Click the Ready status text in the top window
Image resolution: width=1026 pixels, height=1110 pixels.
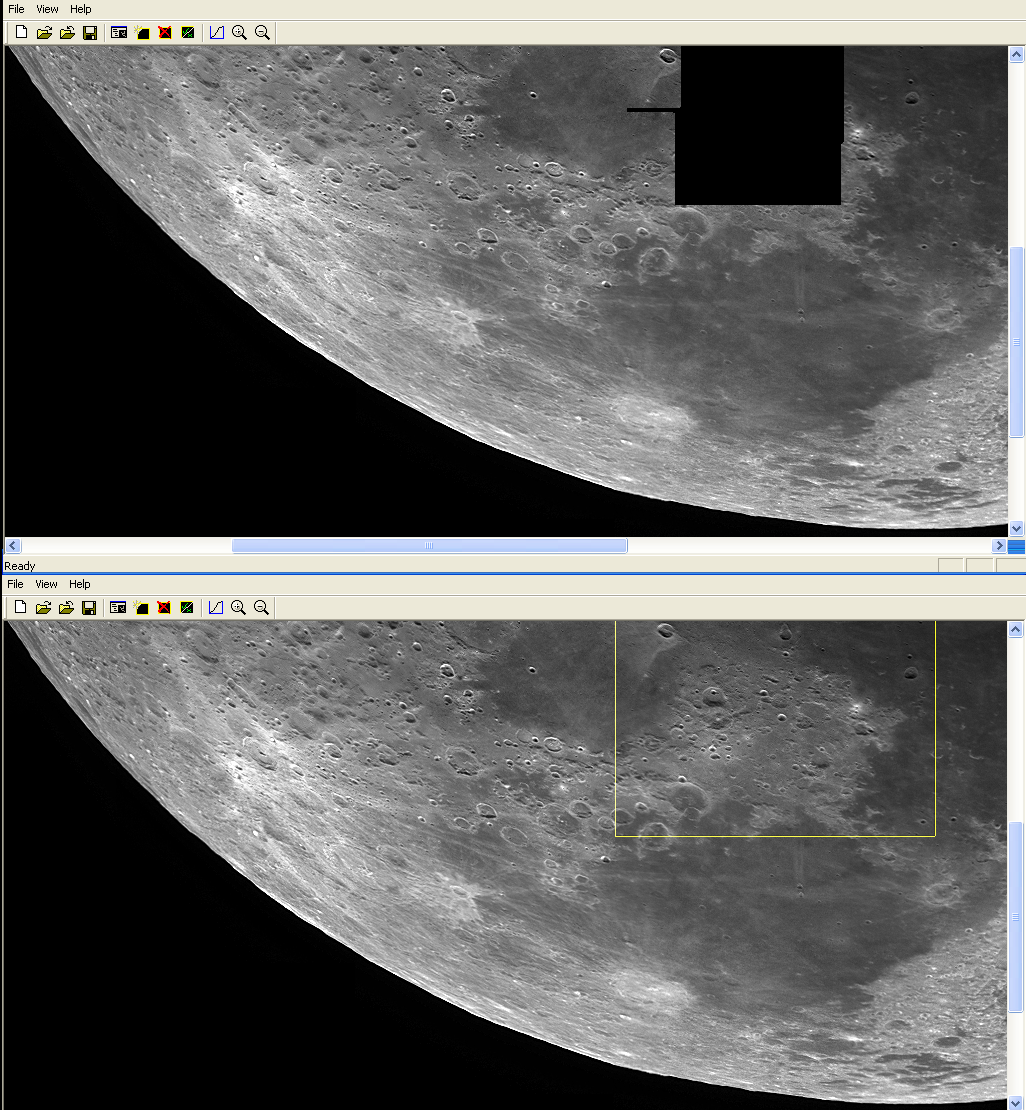[x=20, y=566]
